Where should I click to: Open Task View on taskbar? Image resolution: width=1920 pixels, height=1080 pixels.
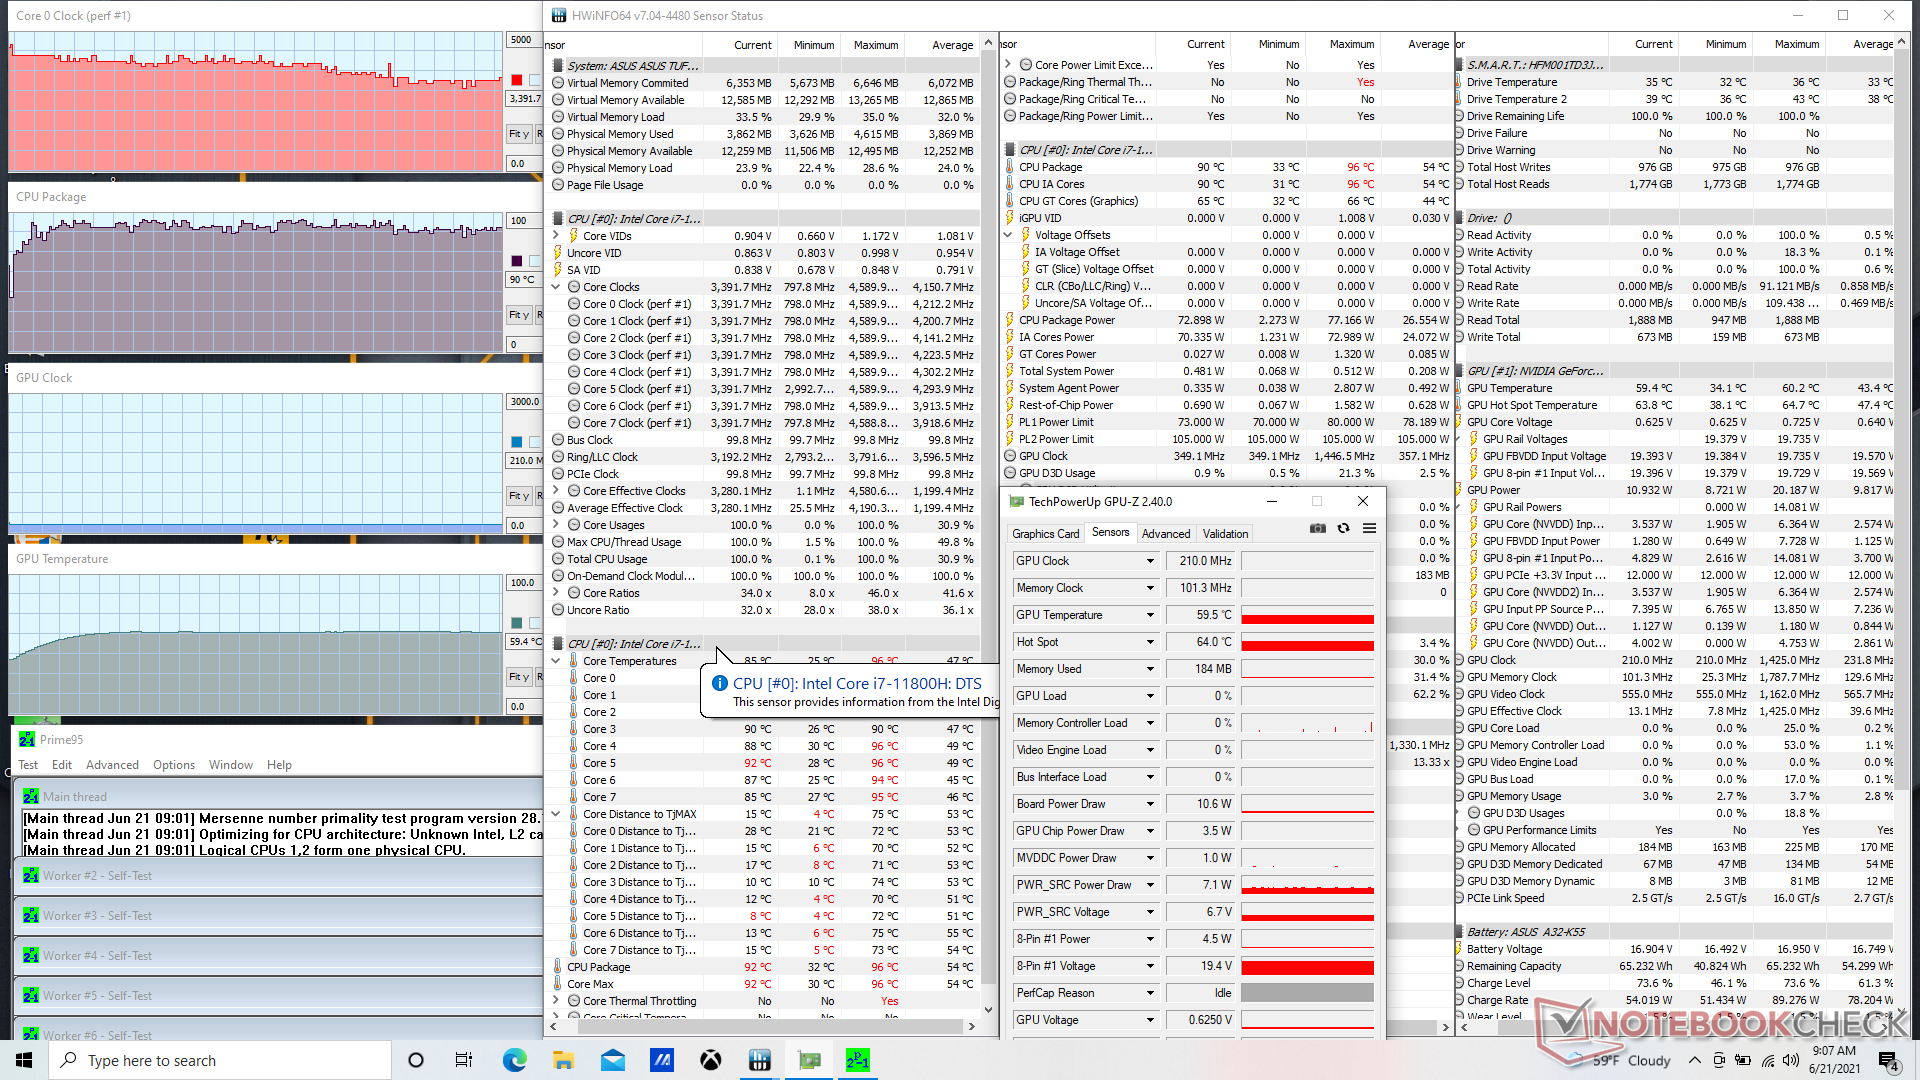pyautogui.click(x=464, y=1060)
